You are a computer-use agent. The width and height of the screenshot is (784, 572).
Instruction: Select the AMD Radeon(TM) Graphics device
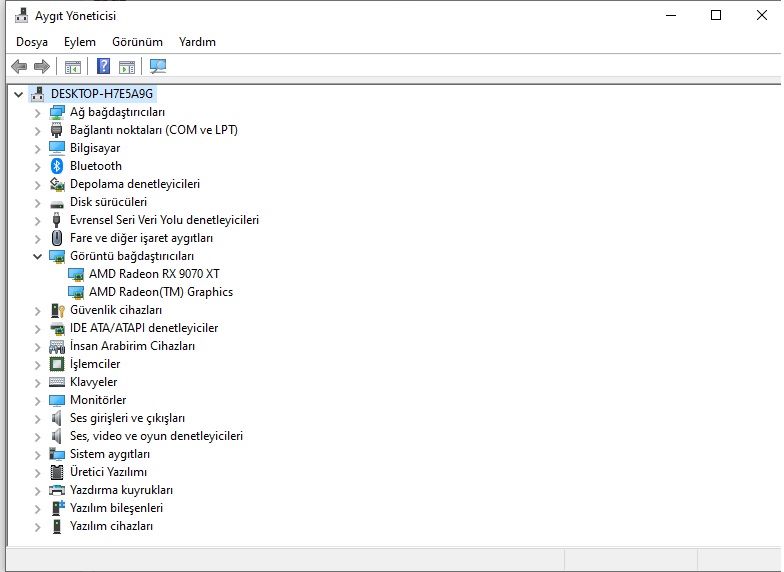tap(161, 292)
